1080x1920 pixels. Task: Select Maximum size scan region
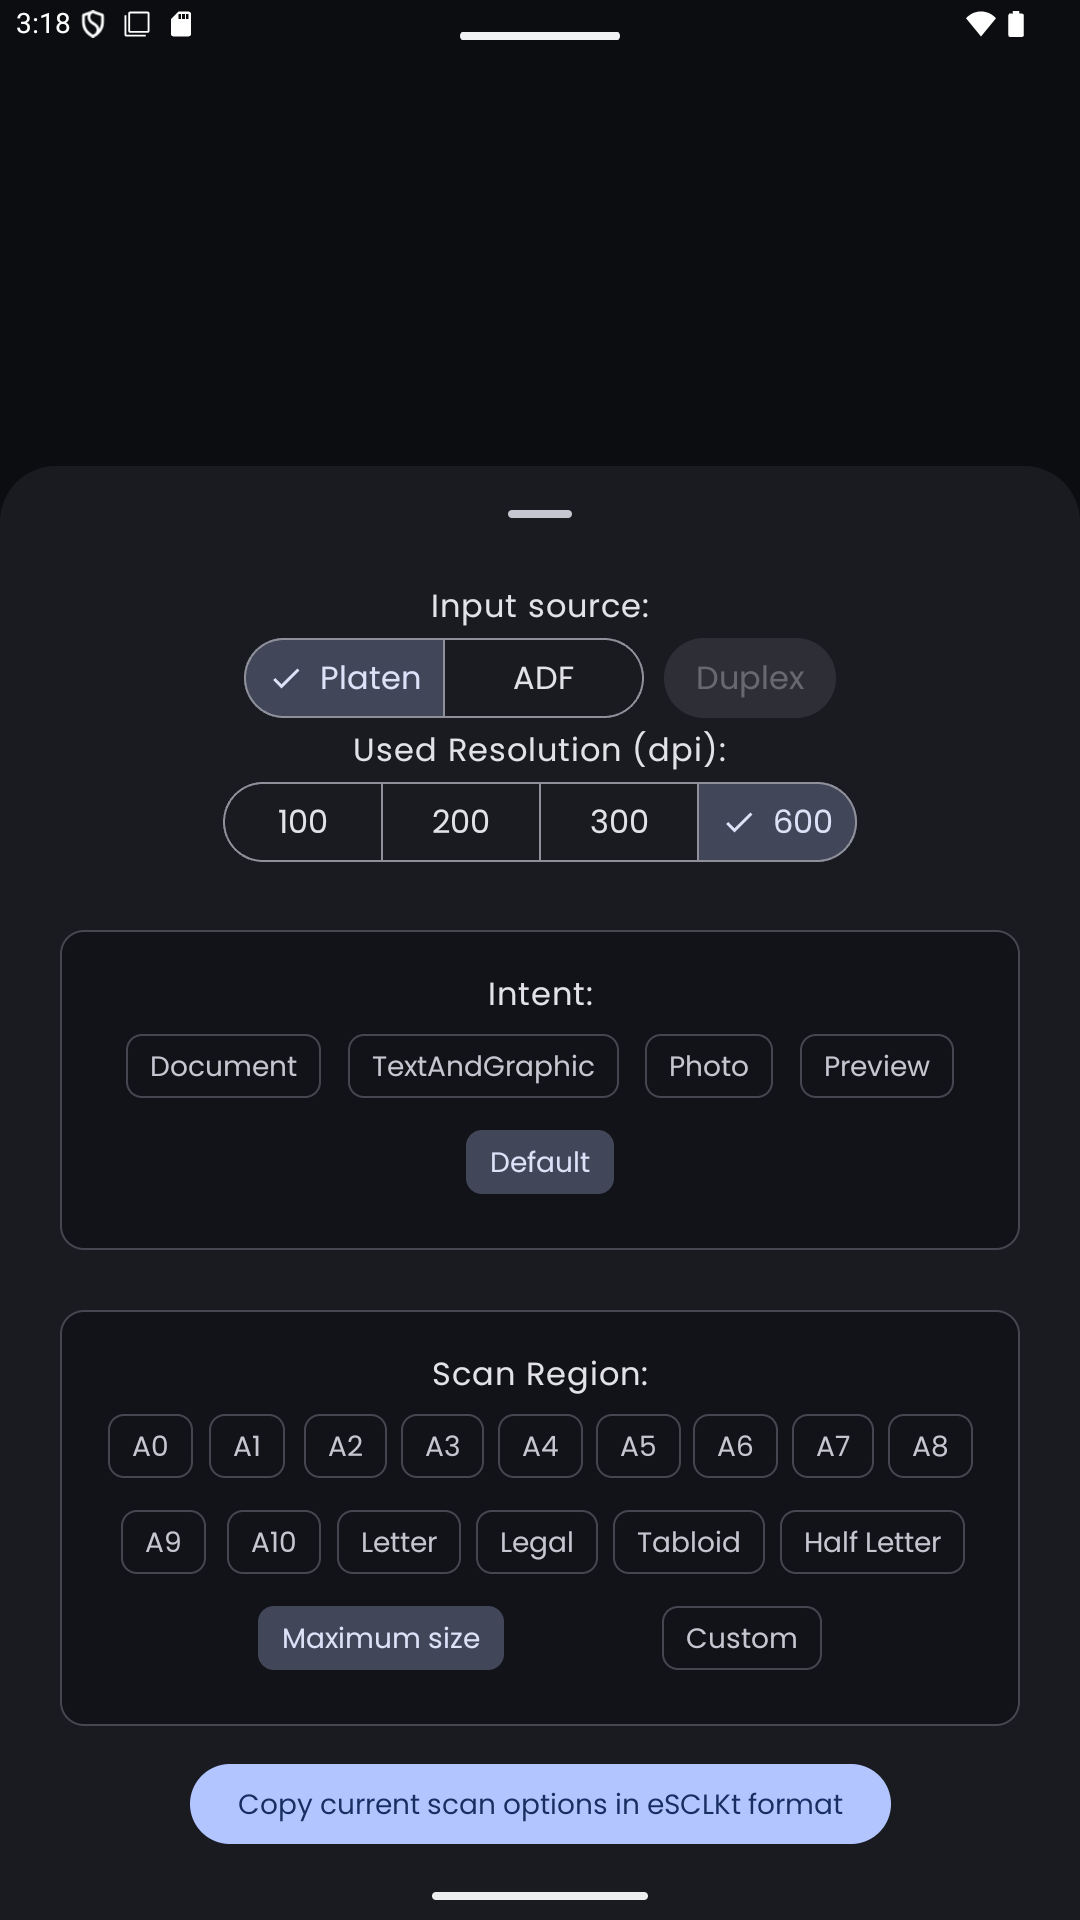point(381,1638)
